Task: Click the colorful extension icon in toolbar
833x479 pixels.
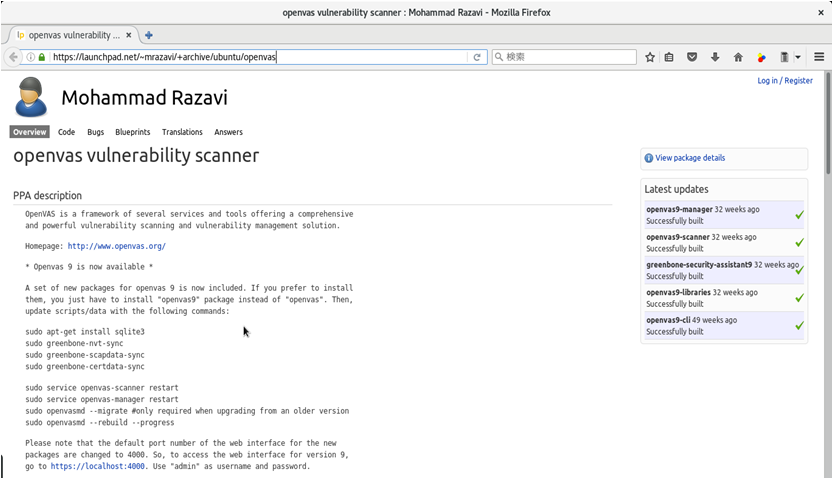Action: click(761, 57)
